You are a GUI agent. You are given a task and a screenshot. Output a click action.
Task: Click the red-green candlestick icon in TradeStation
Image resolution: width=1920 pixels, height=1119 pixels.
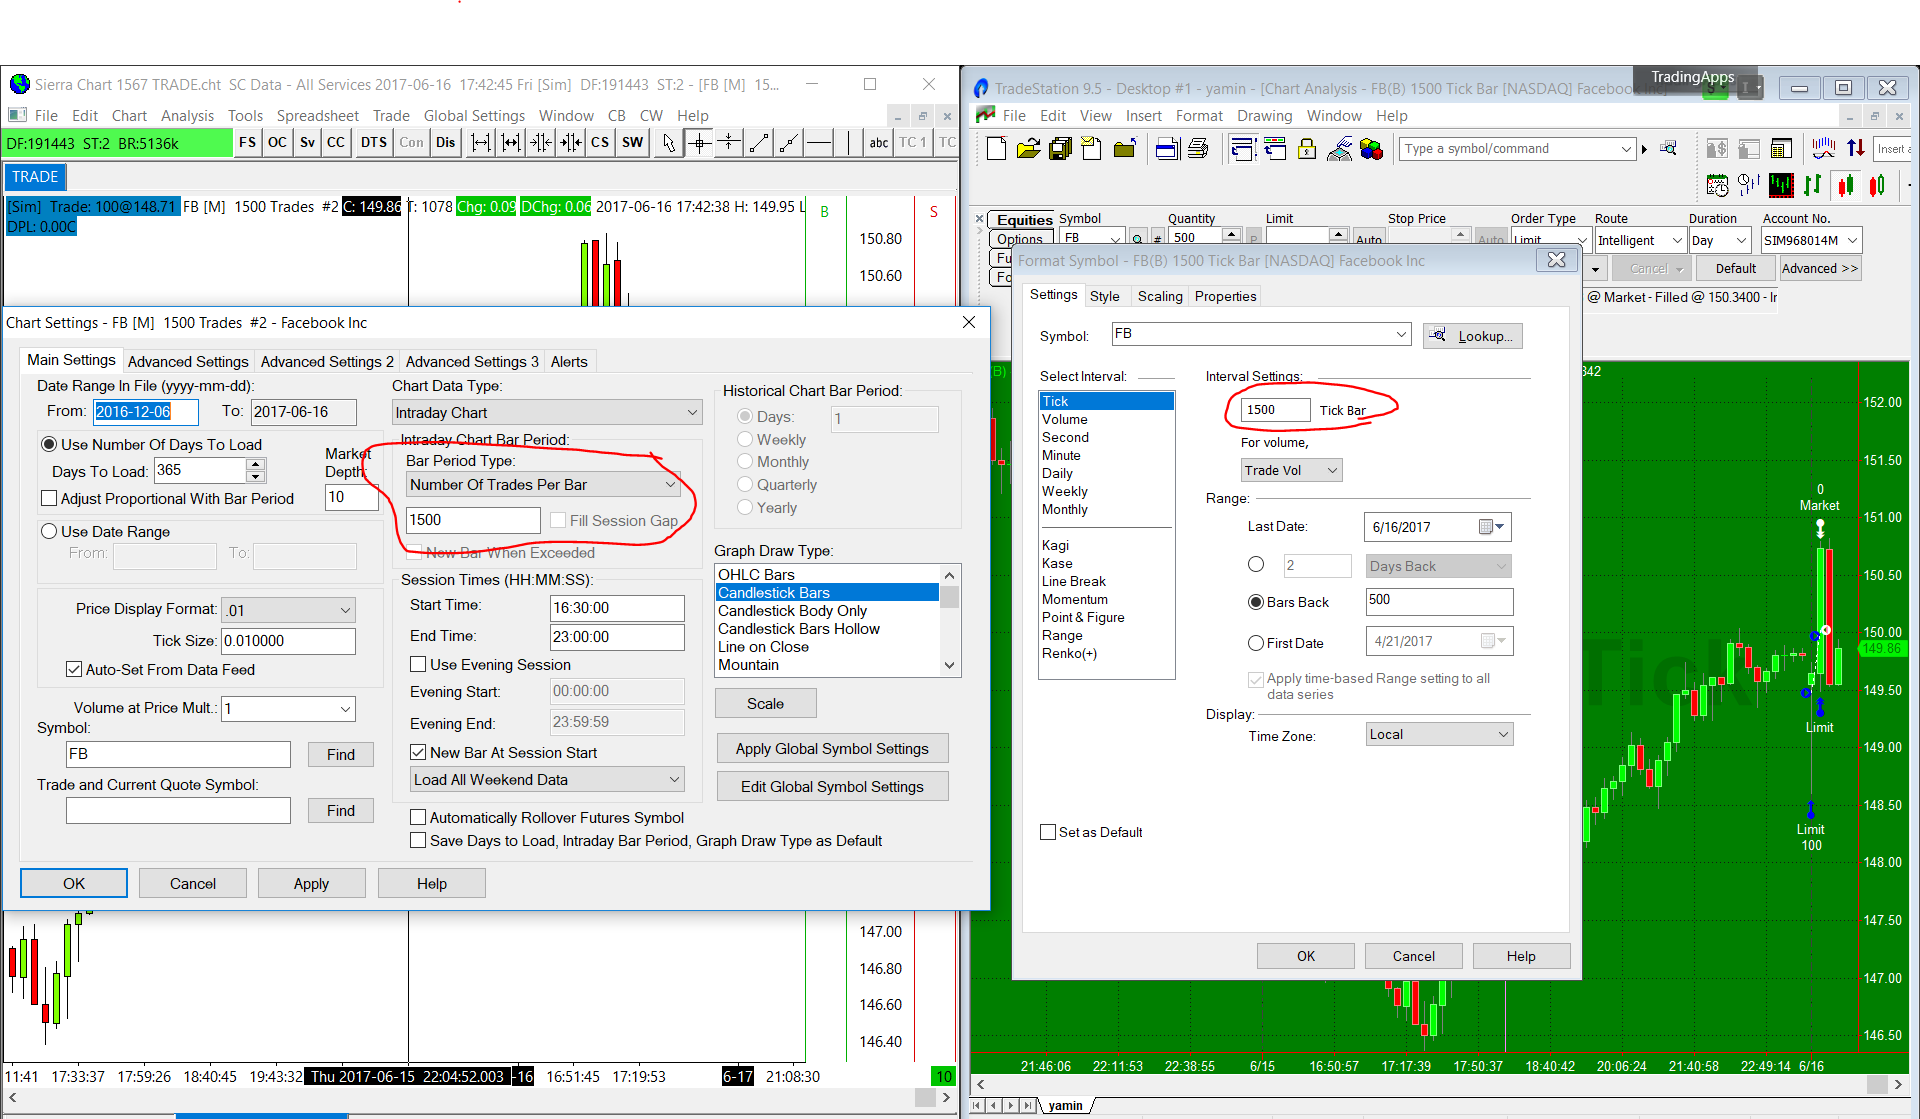pos(1845,185)
